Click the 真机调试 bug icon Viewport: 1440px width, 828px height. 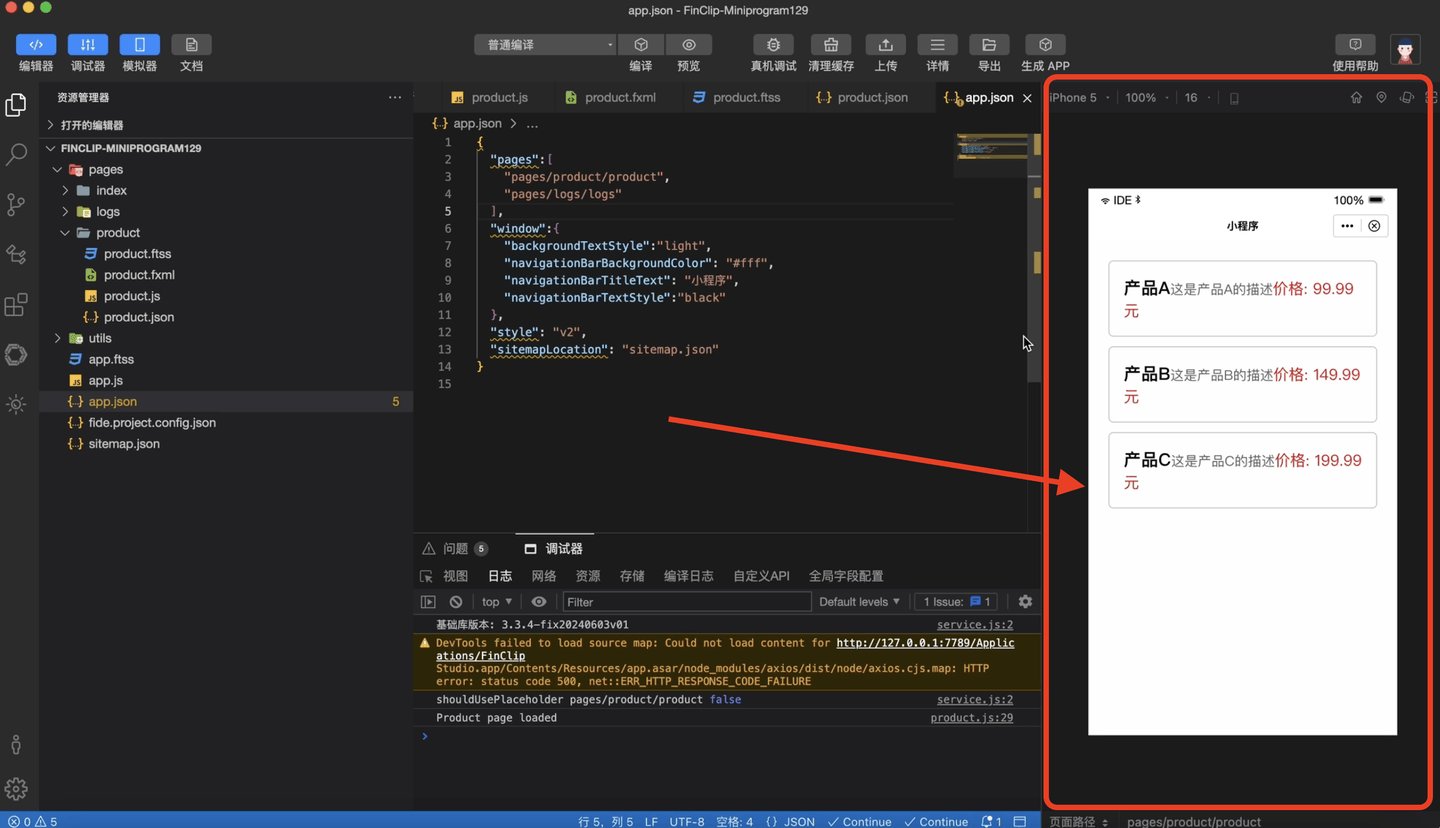[773, 45]
